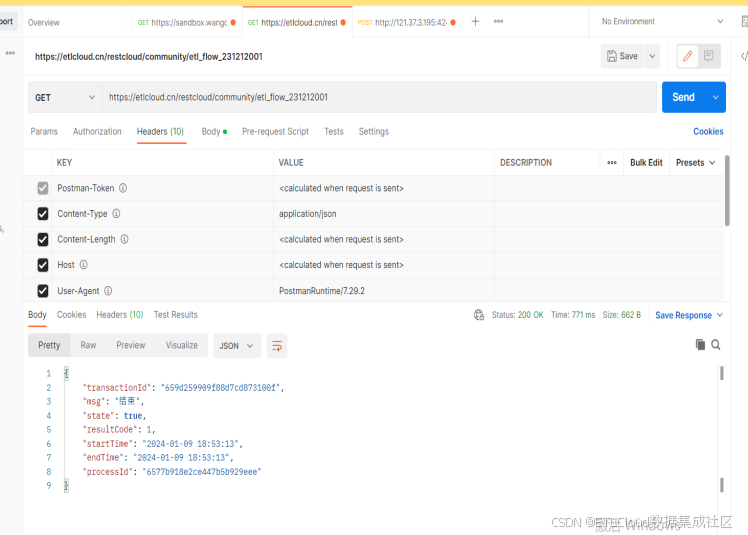748x535 pixels.
Task: Open Presets dropdown
Action: click(x=696, y=163)
